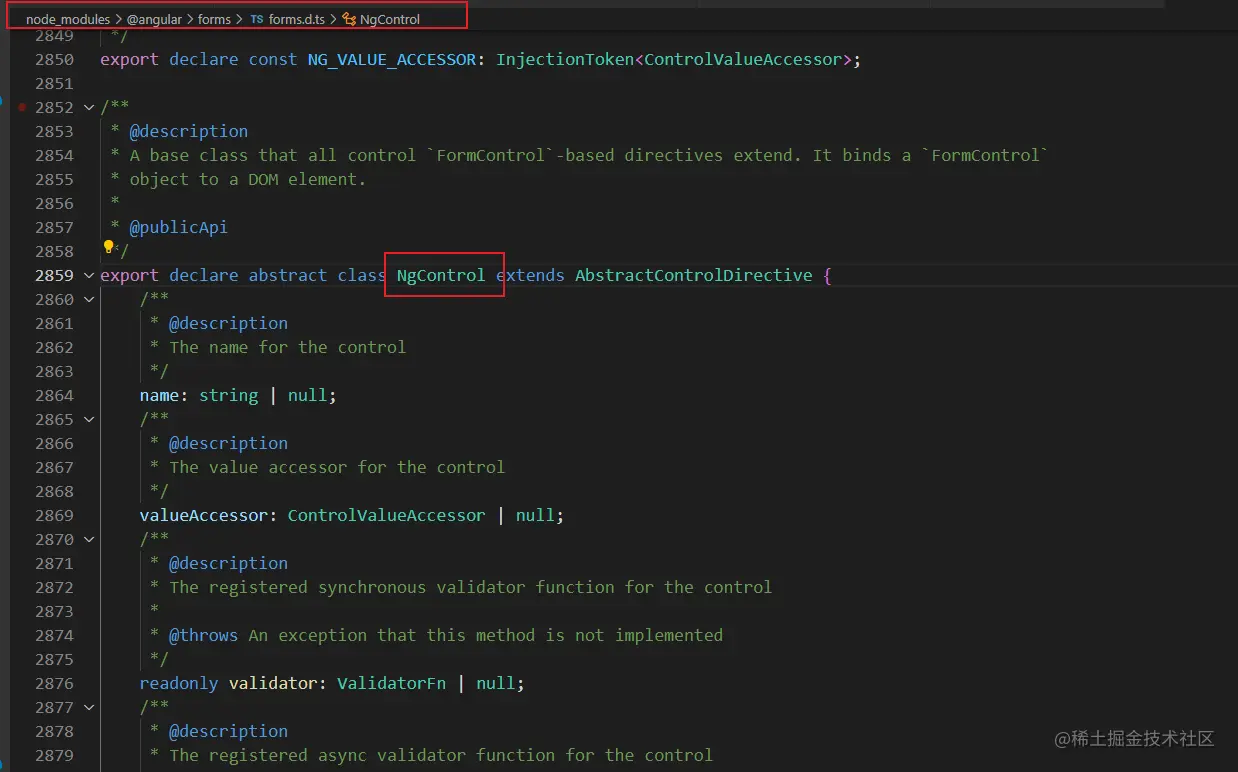This screenshot has height=772, width=1238.
Task: Open the @angular breadcrumb segment
Action: (x=154, y=19)
